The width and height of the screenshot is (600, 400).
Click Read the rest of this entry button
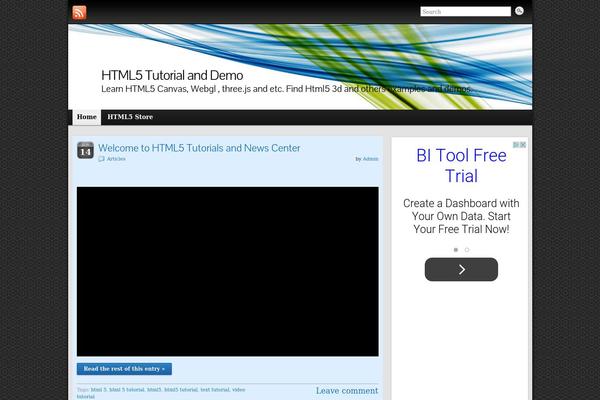point(124,369)
